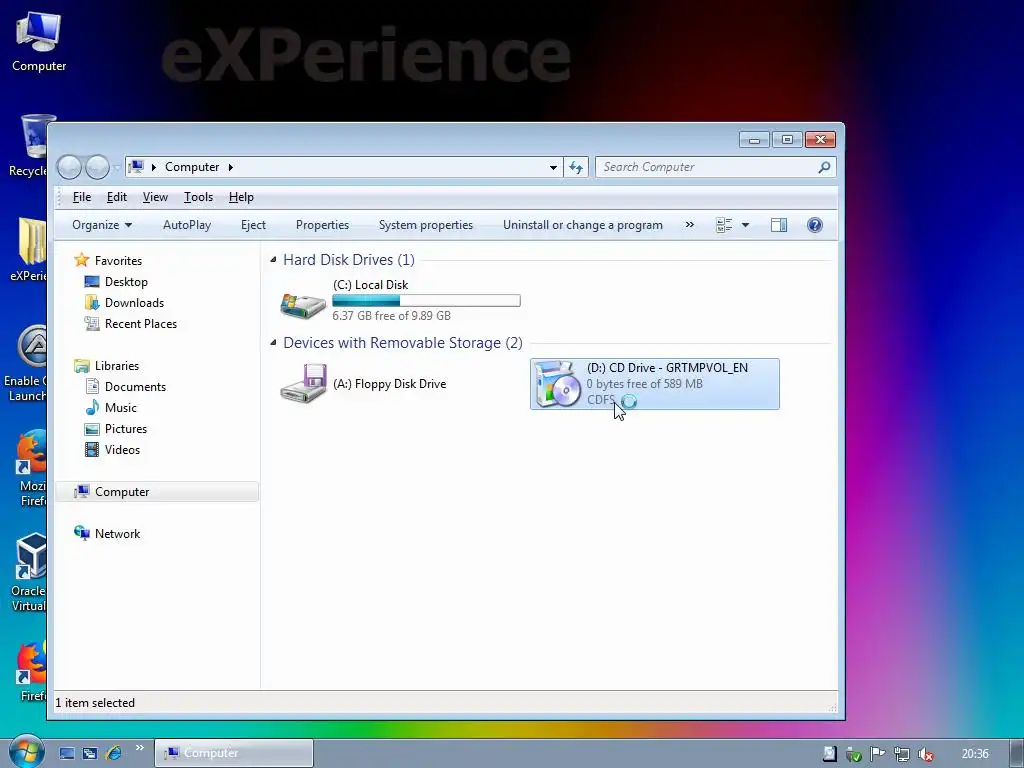Click the Back navigation arrow button
The image size is (1024, 768).
click(69, 167)
